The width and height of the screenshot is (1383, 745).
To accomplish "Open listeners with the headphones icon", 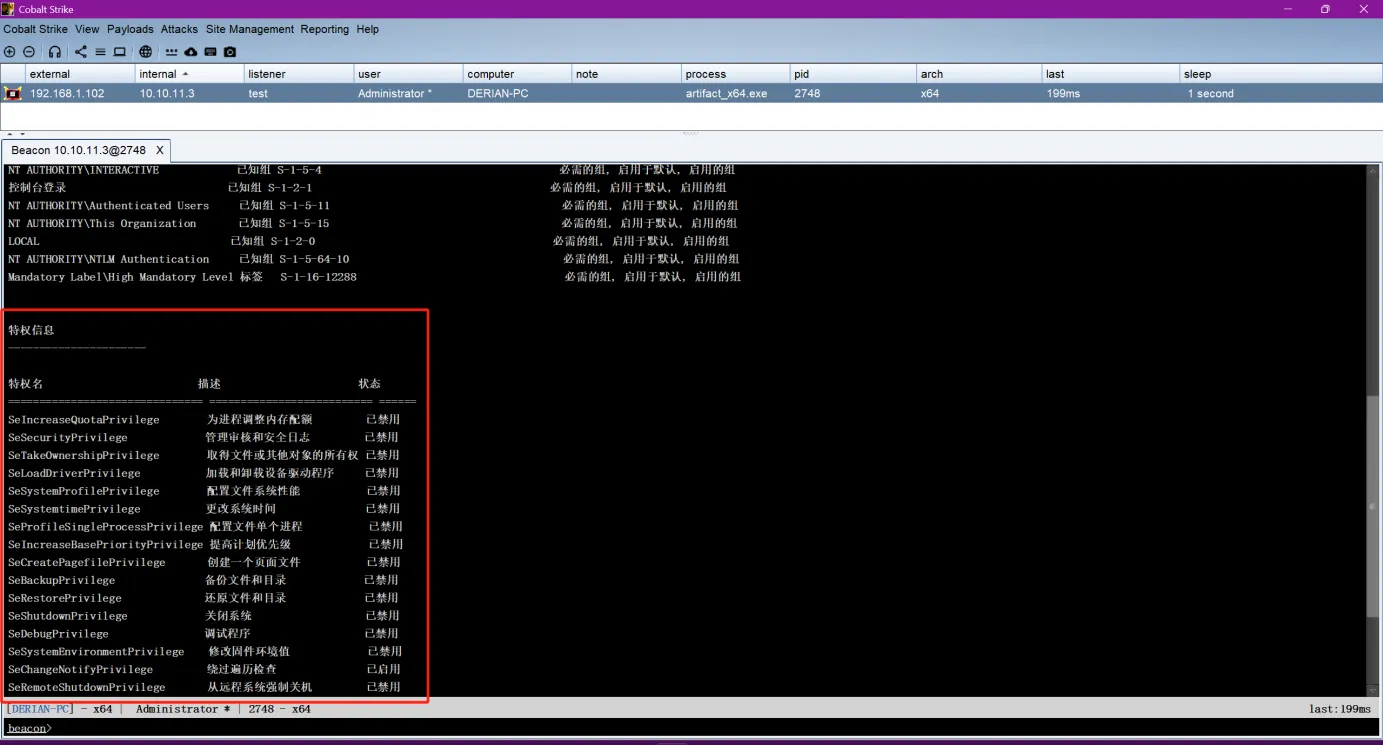I will pyautogui.click(x=55, y=52).
